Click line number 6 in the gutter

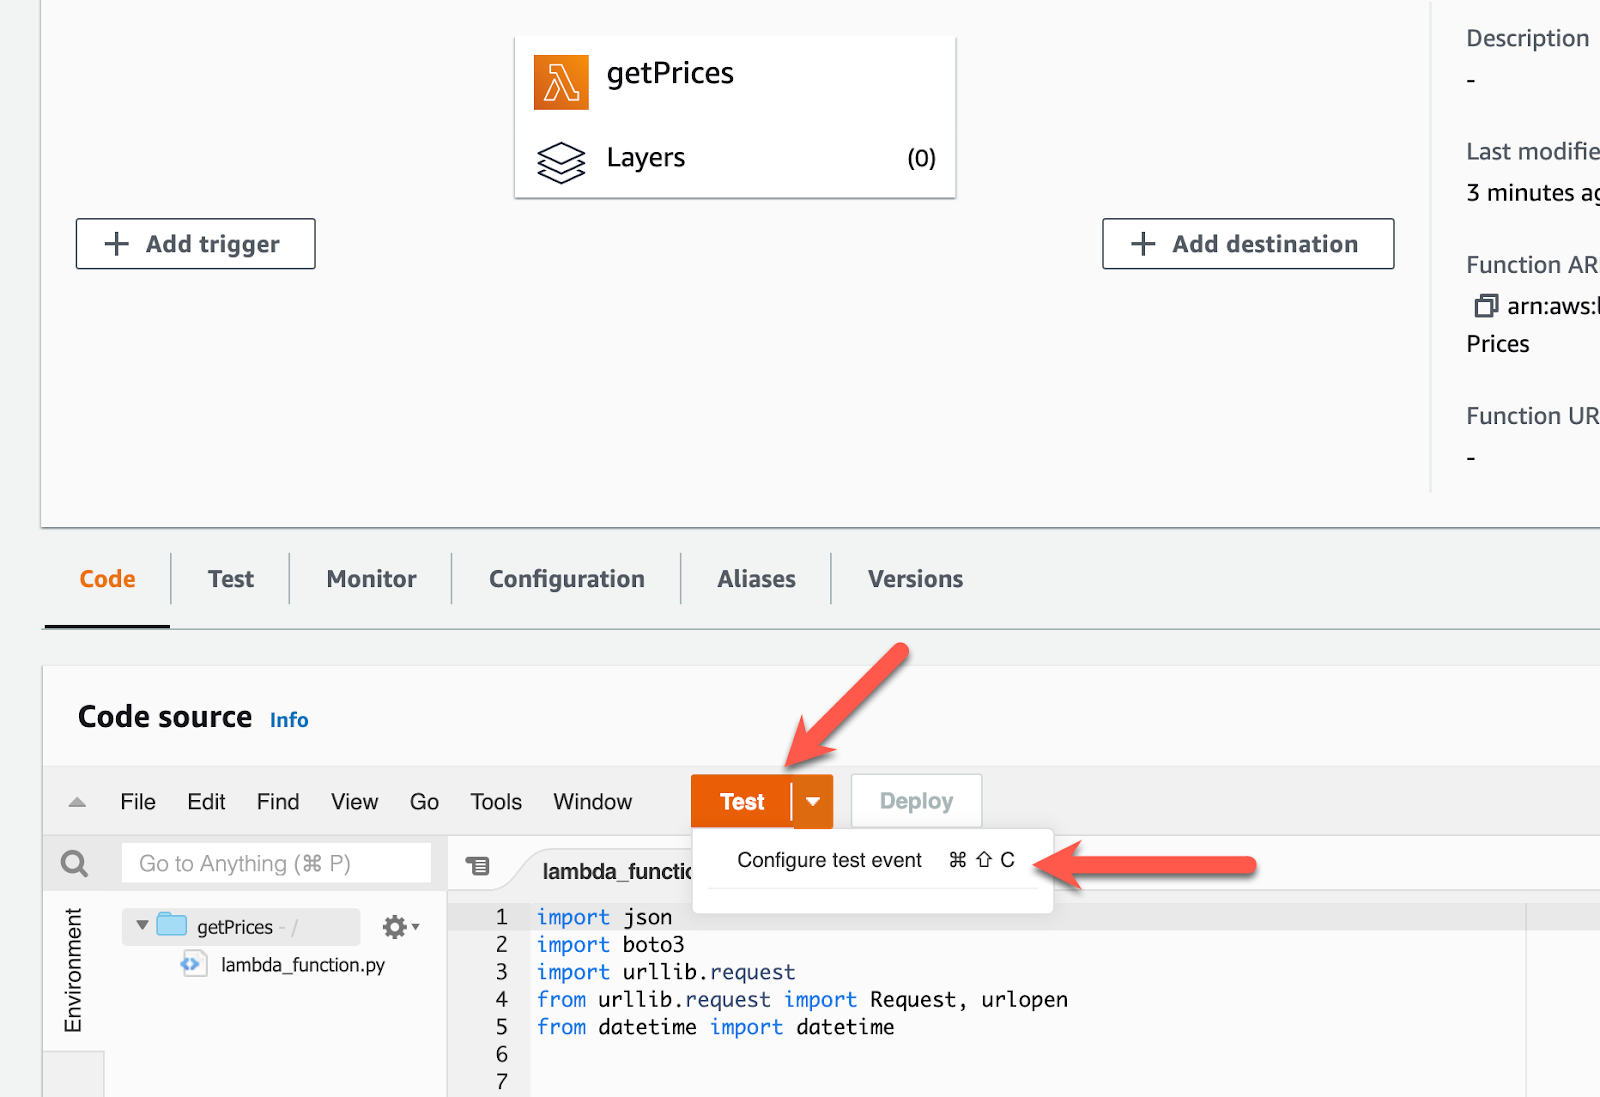502,1054
